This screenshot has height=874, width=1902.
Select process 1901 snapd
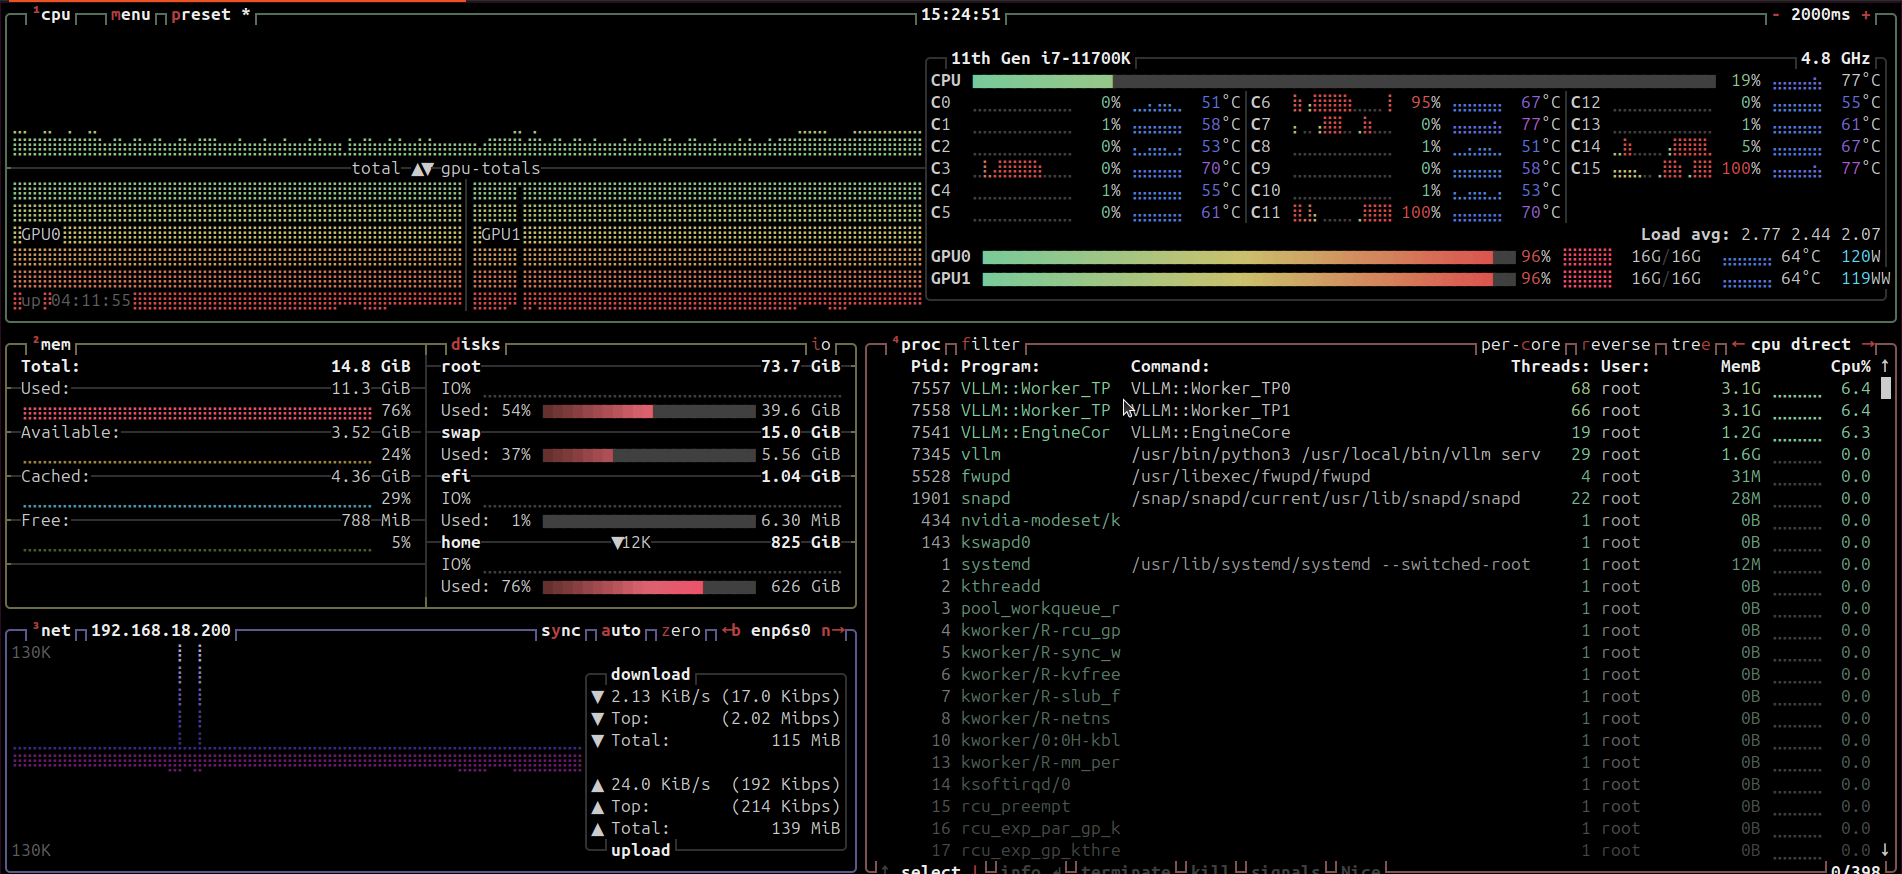click(x=1376, y=499)
